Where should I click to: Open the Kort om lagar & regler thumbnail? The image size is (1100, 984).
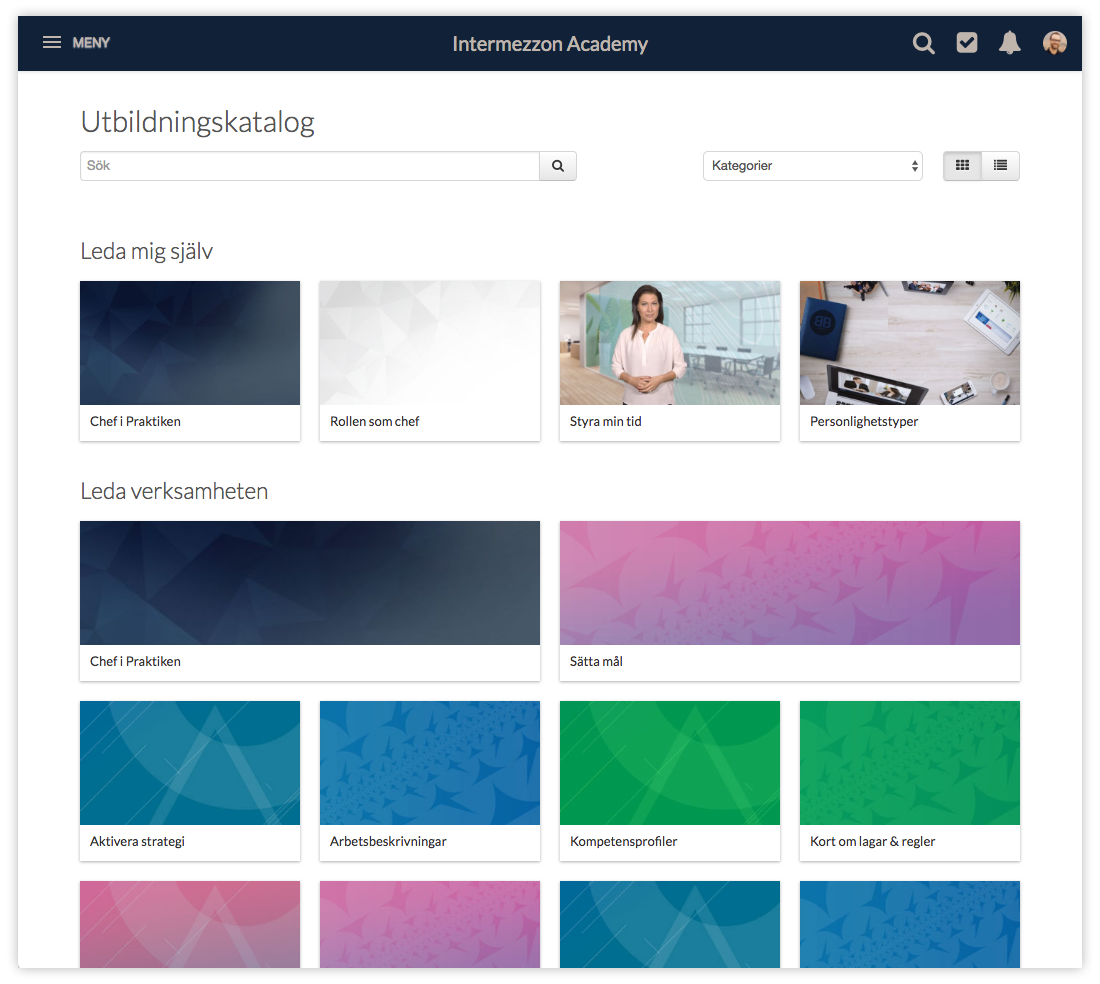click(x=910, y=763)
